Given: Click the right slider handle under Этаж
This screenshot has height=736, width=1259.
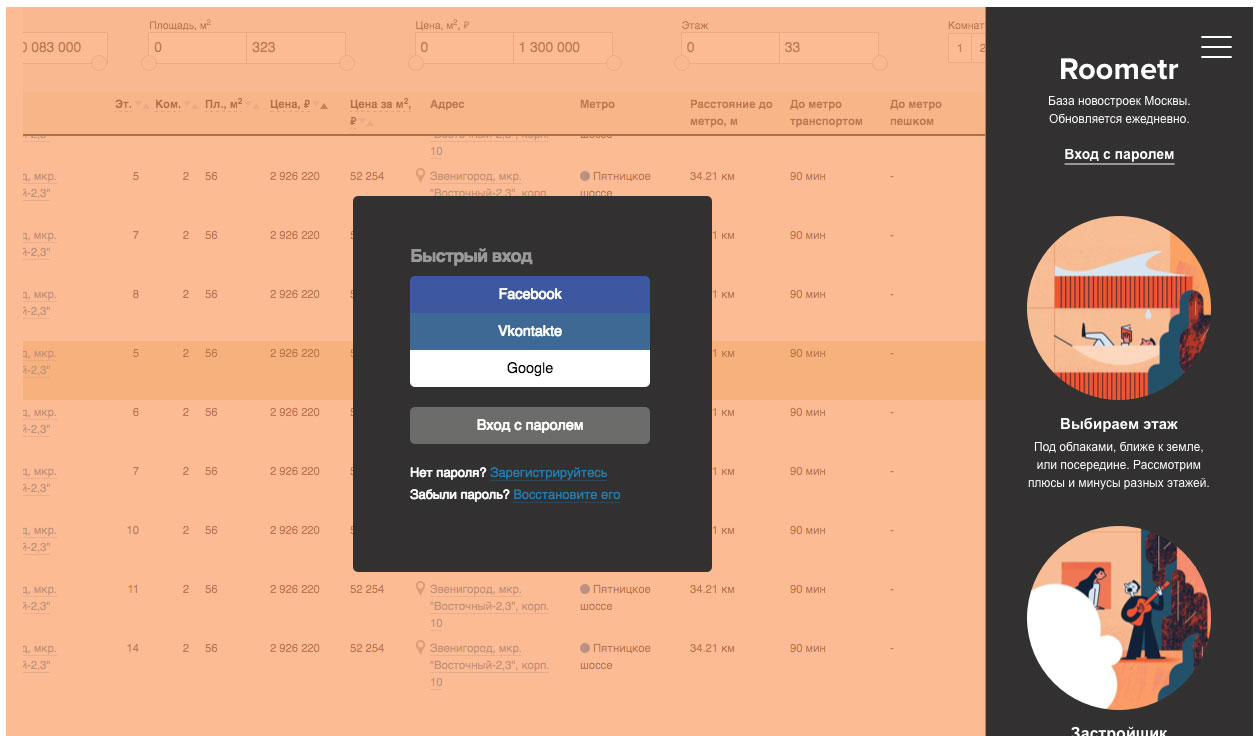Looking at the screenshot, I should pos(879,63).
